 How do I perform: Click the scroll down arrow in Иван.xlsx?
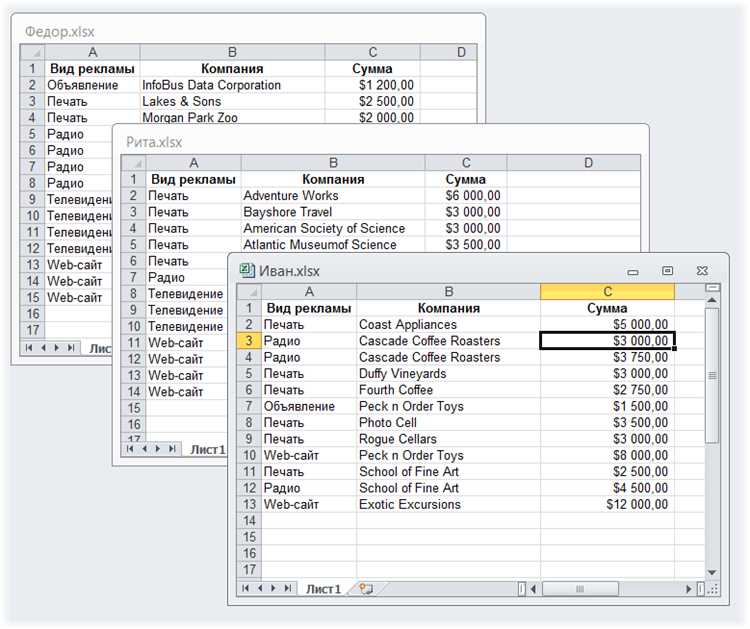point(712,573)
